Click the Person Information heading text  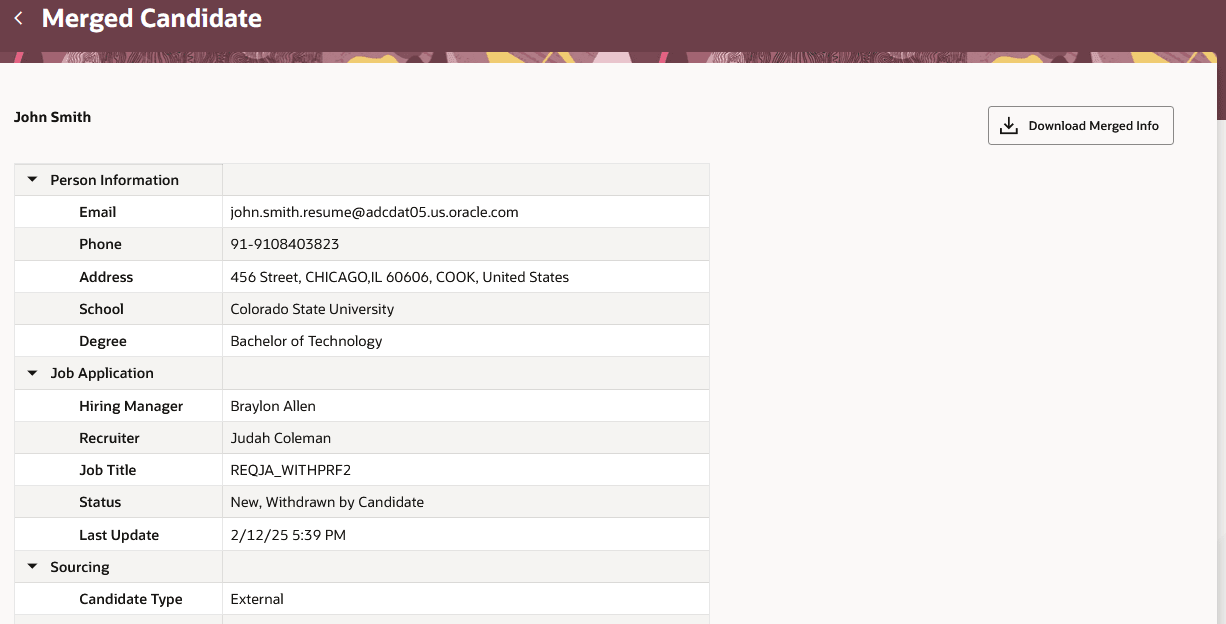(x=115, y=180)
